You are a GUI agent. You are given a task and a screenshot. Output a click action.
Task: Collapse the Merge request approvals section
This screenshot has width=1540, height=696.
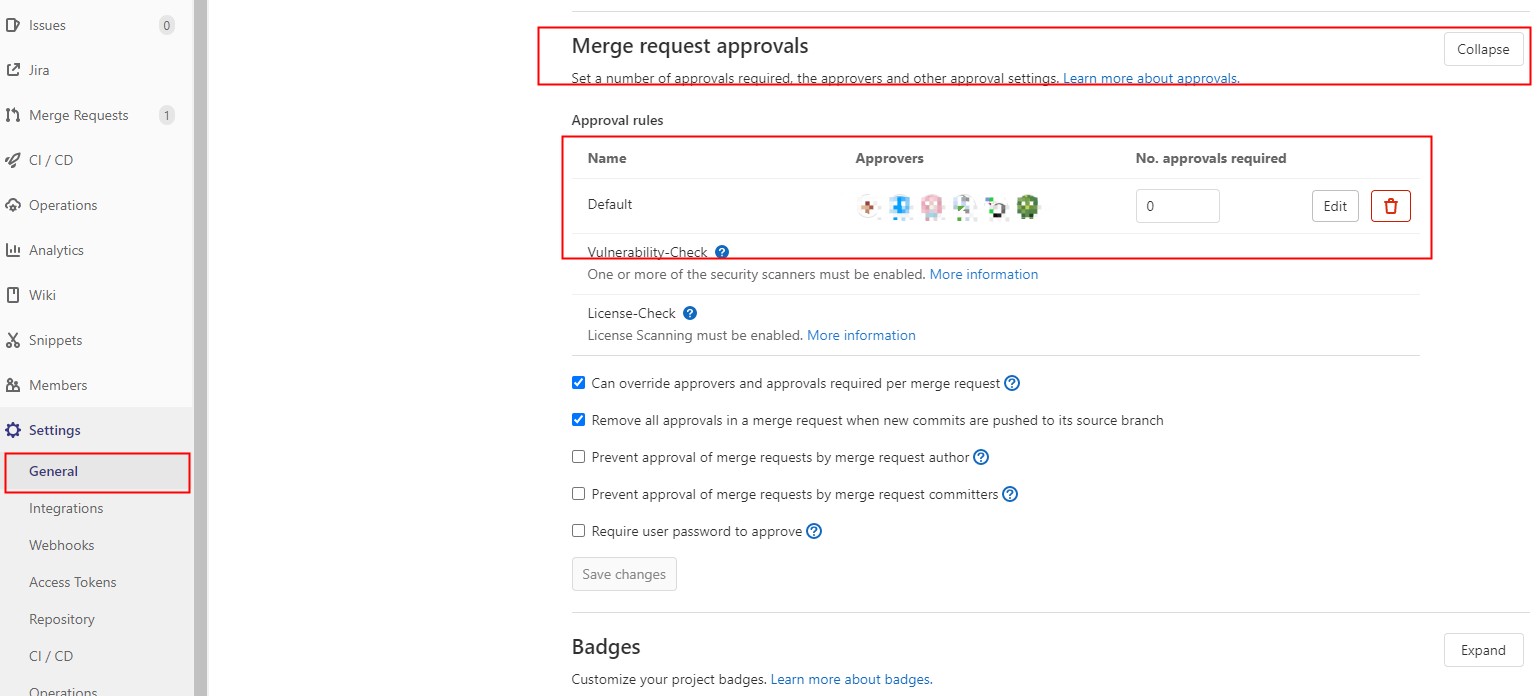(1483, 49)
